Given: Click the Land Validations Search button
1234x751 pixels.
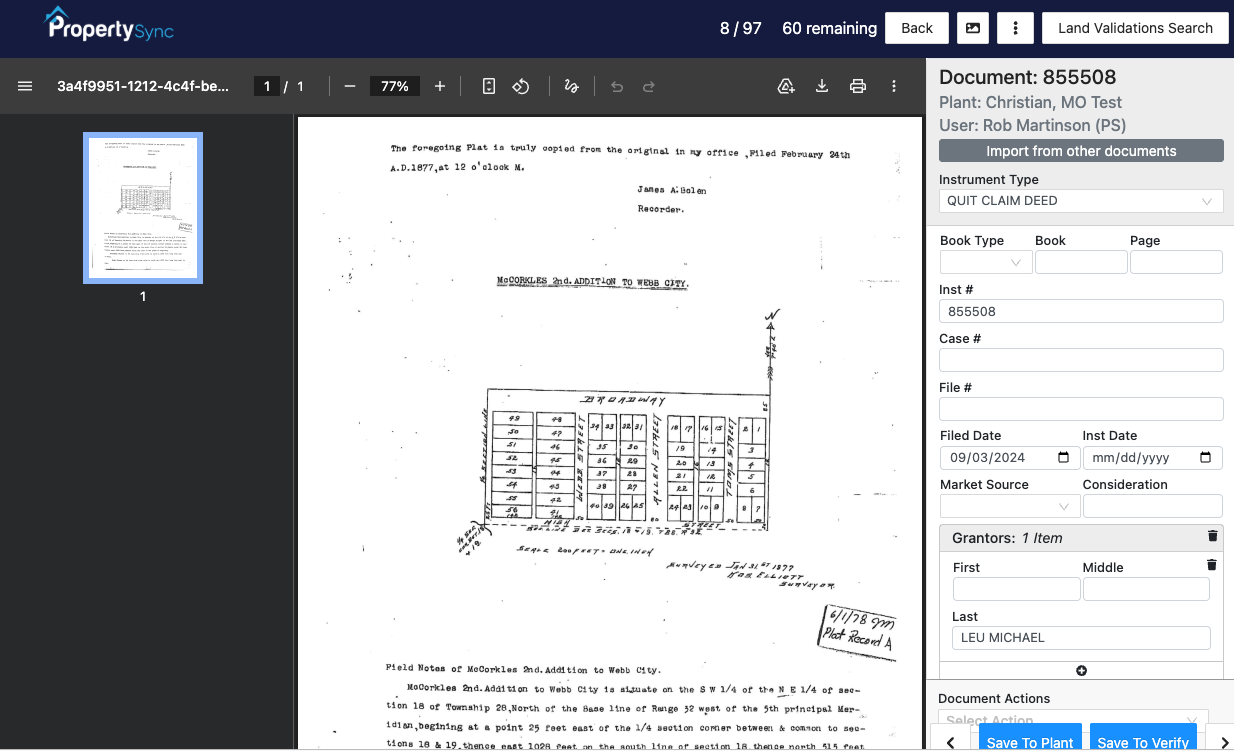Looking at the screenshot, I should 1135,28.
